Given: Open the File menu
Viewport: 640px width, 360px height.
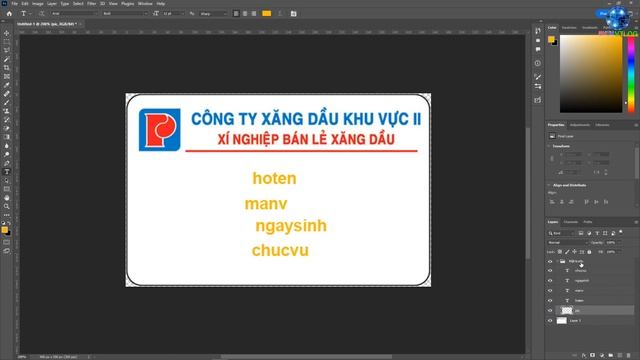Looking at the screenshot, I should (x=14, y=4).
